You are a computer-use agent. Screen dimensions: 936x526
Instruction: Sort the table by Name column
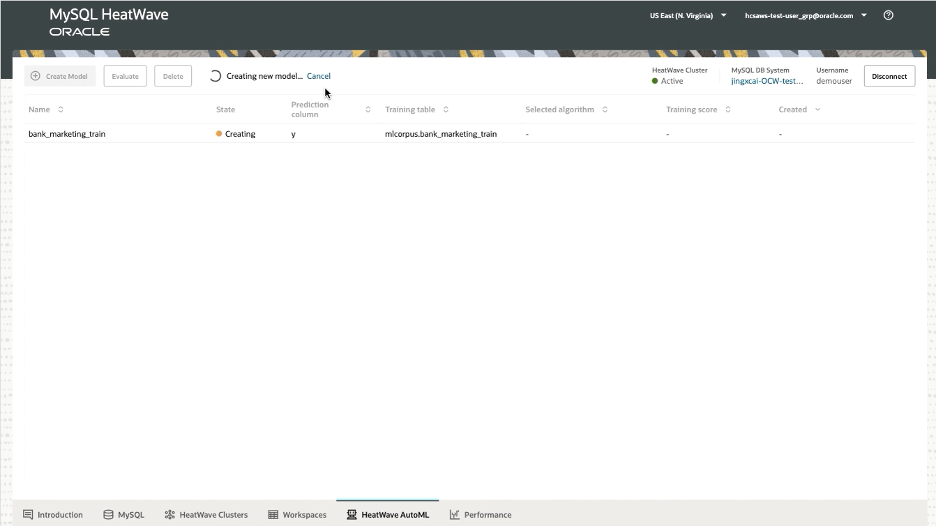(x=60, y=109)
